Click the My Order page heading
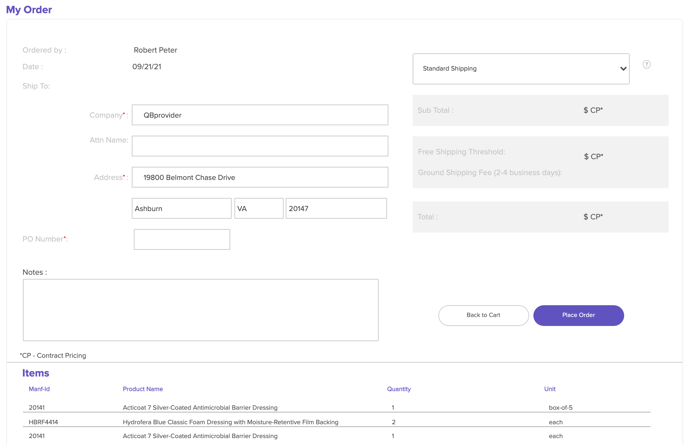This screenshot has height=445, width=688. [x=29, y=10]
